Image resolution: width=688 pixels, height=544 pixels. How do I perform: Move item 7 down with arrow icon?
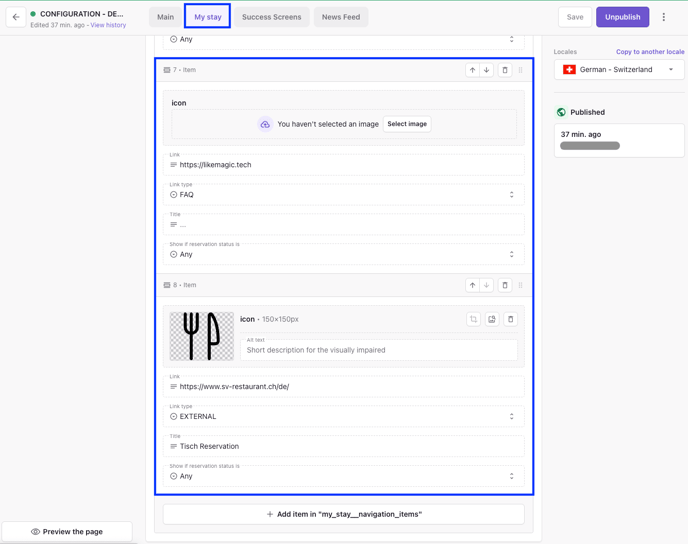(x=487, y=70)
